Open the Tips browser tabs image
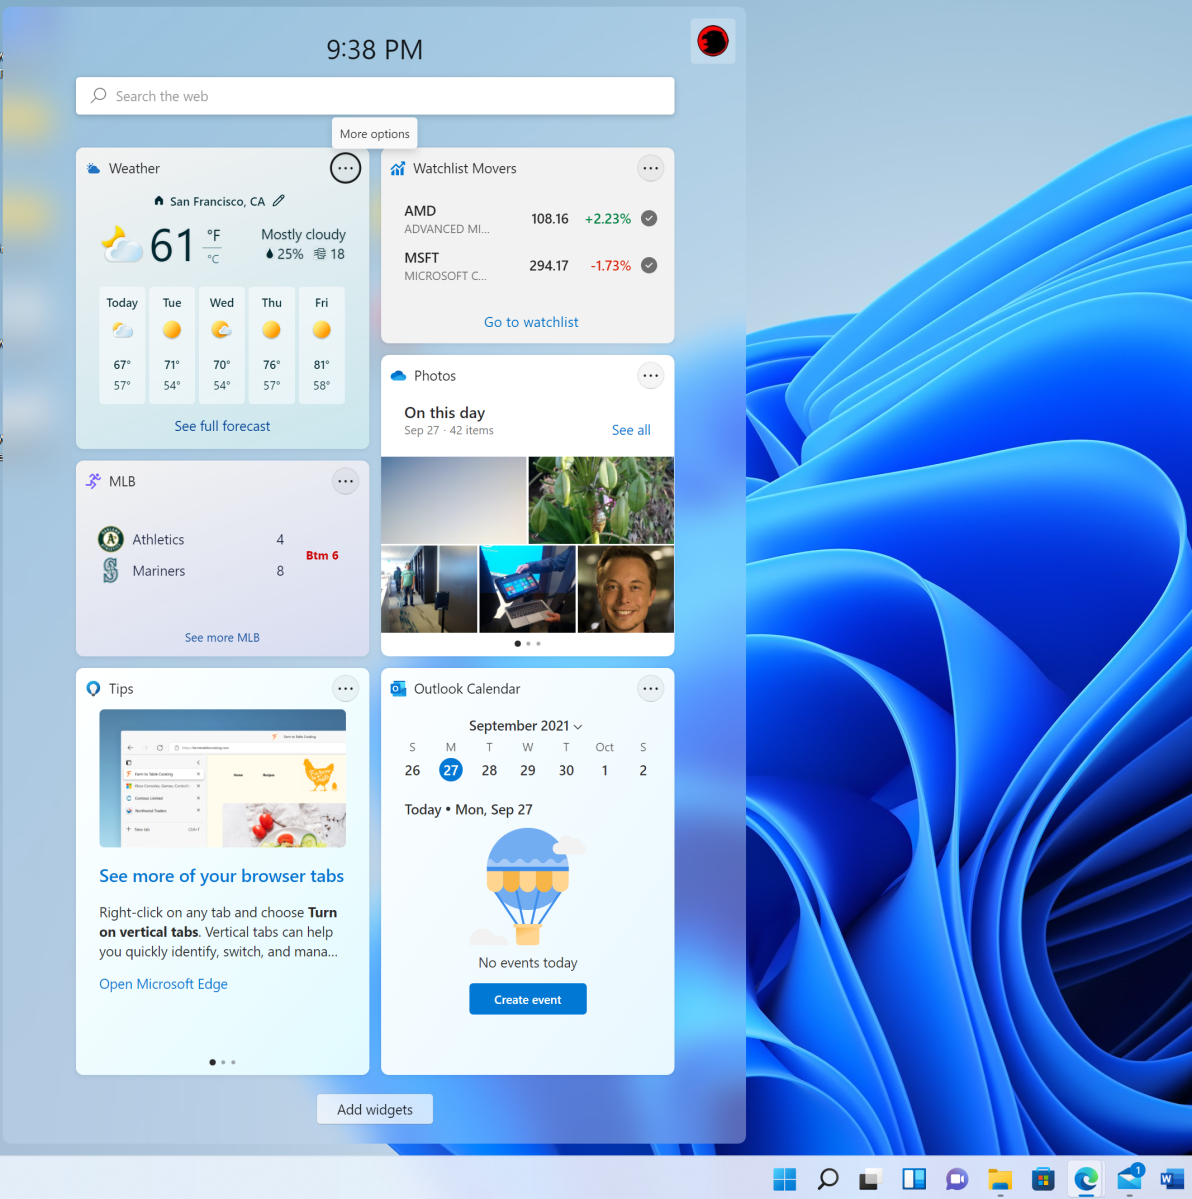This screenshot has height=1199, width=1192. [222, 778]
